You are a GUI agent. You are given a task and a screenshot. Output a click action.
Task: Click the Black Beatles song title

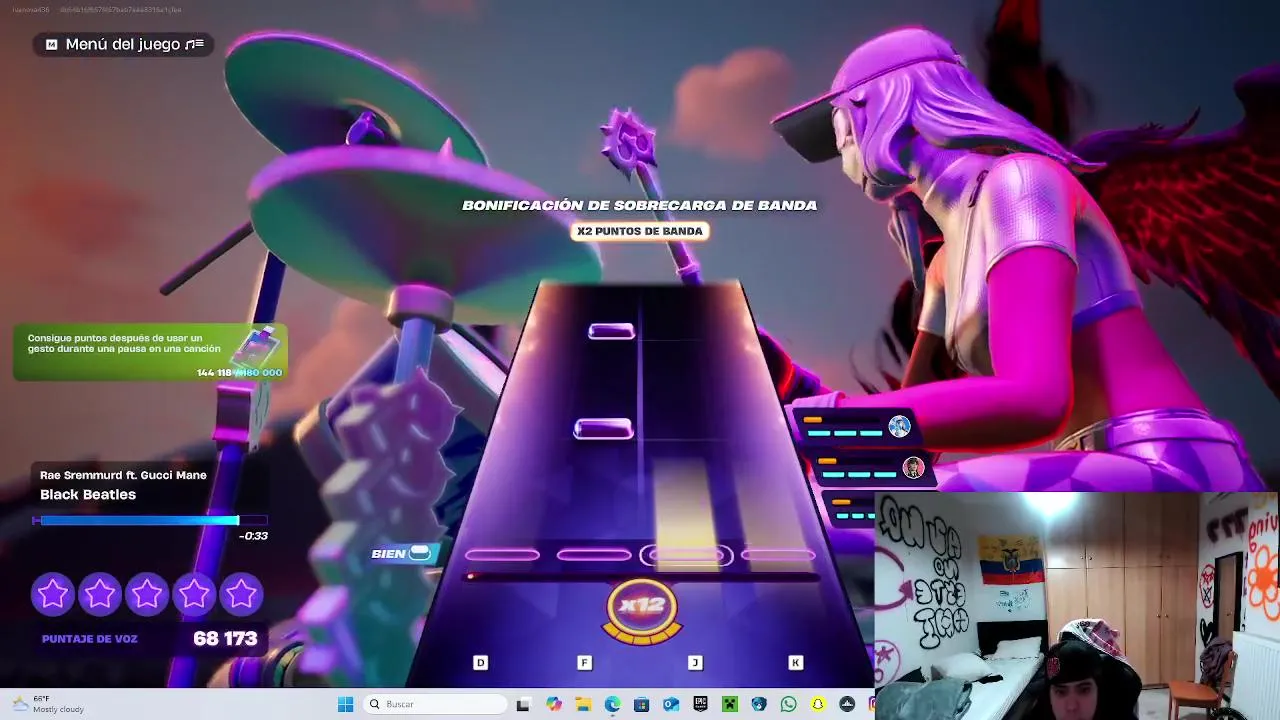[x=88, y=495]
